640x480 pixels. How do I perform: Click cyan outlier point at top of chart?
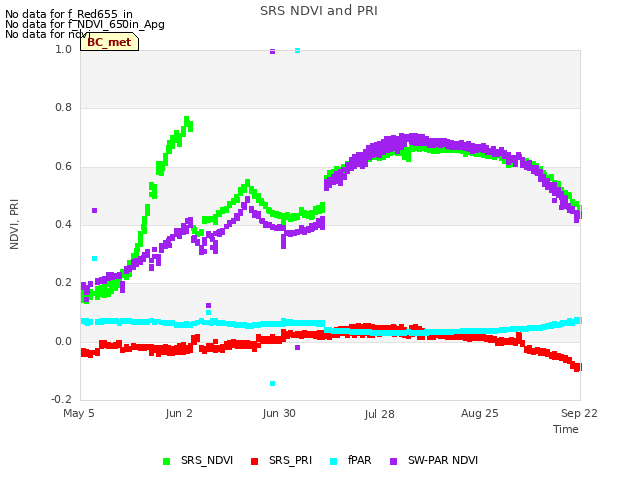pos(298,50)
